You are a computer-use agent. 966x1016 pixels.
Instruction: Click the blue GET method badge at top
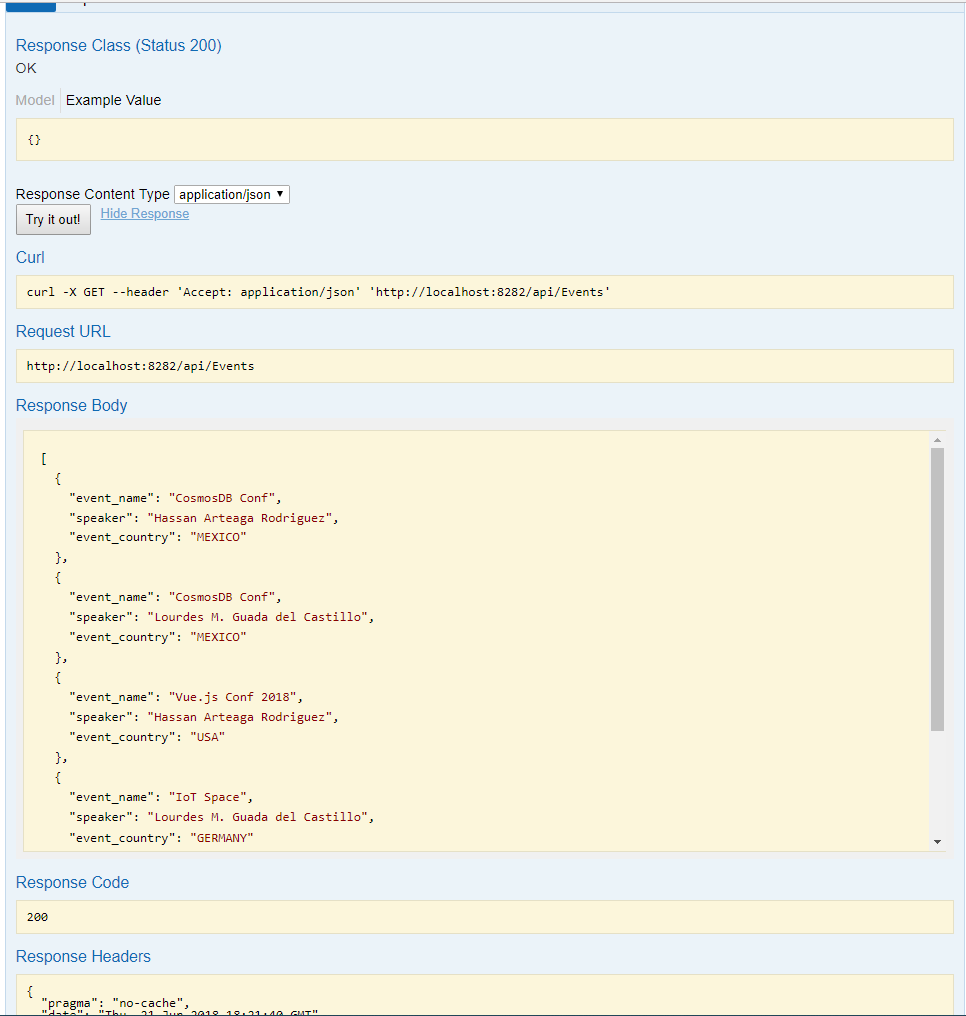tap(30, 5)
